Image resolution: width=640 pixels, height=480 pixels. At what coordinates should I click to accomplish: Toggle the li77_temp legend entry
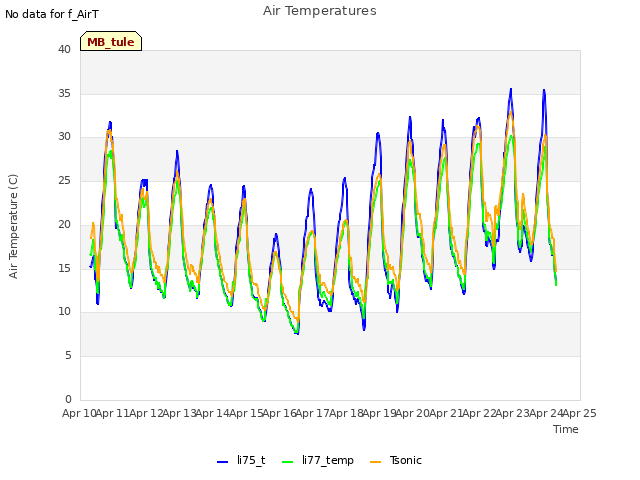(x=318, y=460)
